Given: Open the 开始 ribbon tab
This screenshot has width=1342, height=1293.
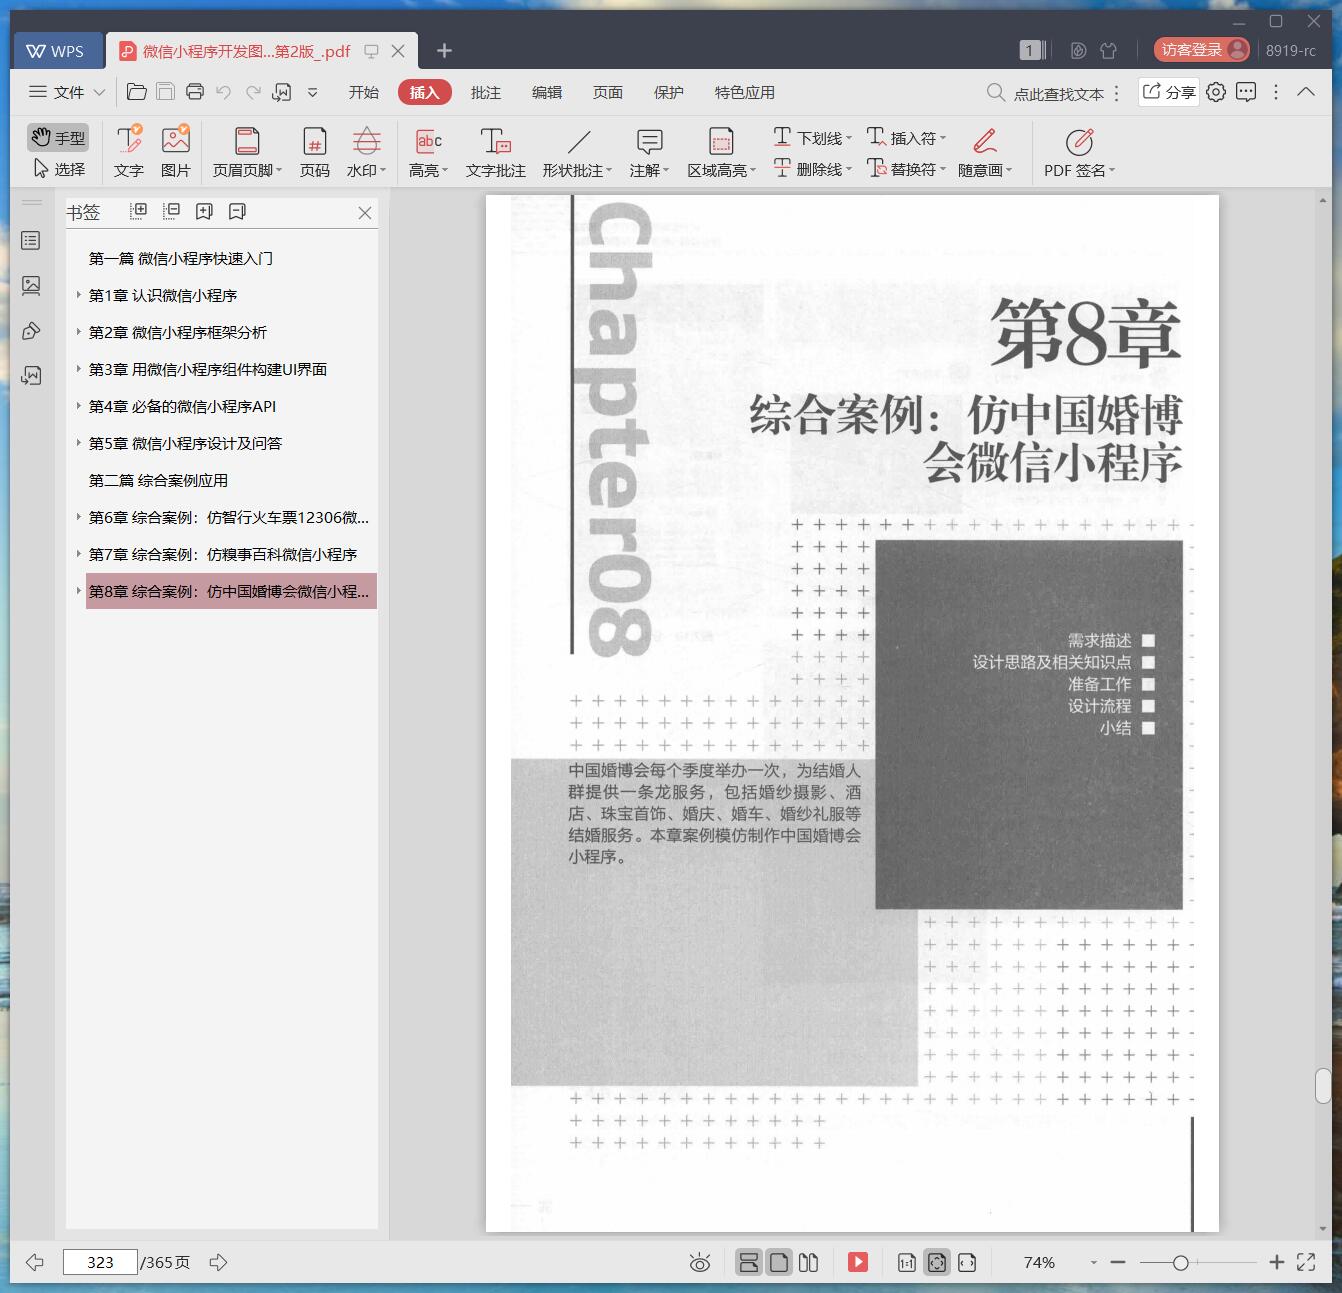Looking at the screenshot, I should [x=364, y=92].
